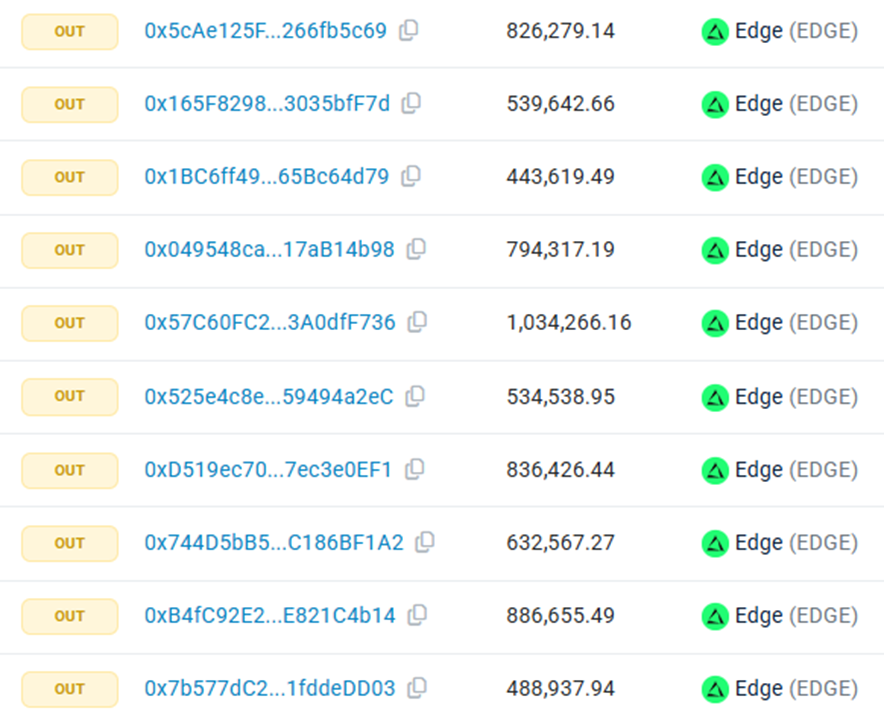Select amount 826,279.14
The width and height of the screenshot is (884, 726).
[560, 31]
